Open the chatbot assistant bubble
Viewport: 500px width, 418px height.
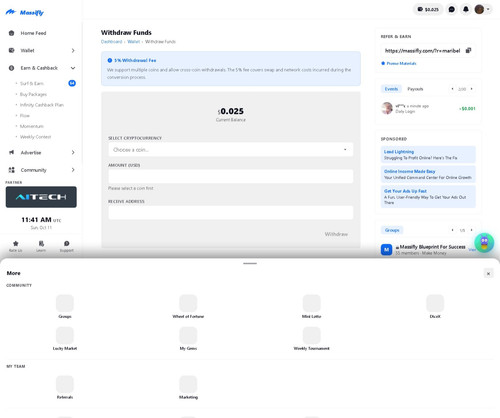click(x=484, y=243)
